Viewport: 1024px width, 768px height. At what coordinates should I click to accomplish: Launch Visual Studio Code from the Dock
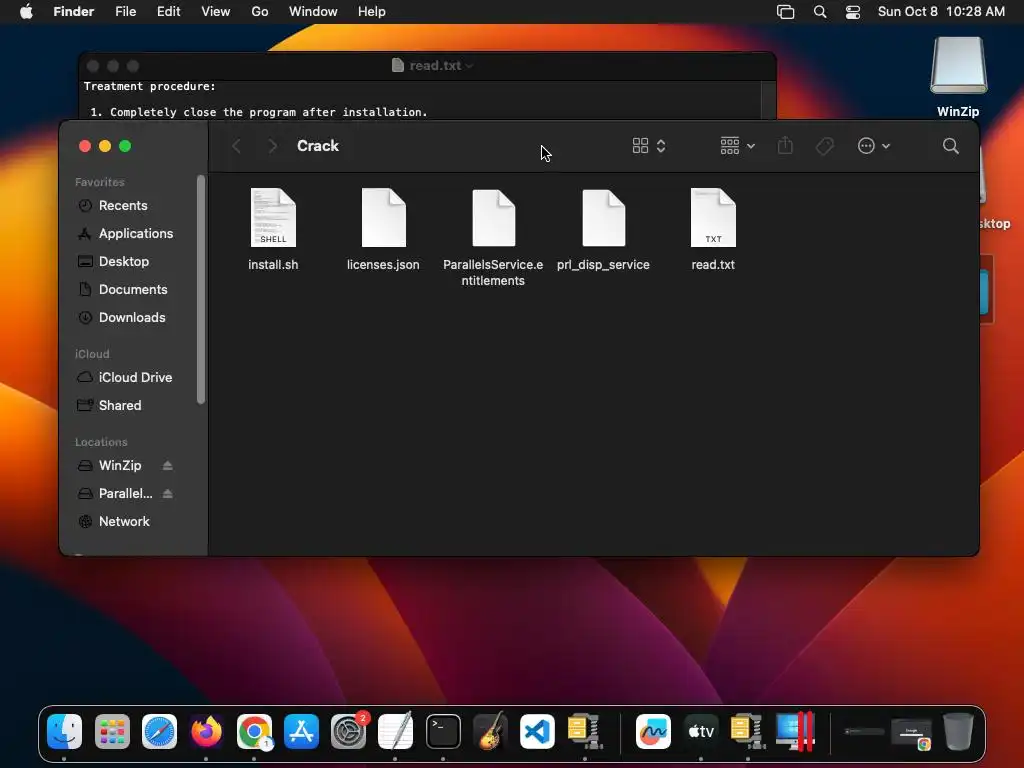537,731
